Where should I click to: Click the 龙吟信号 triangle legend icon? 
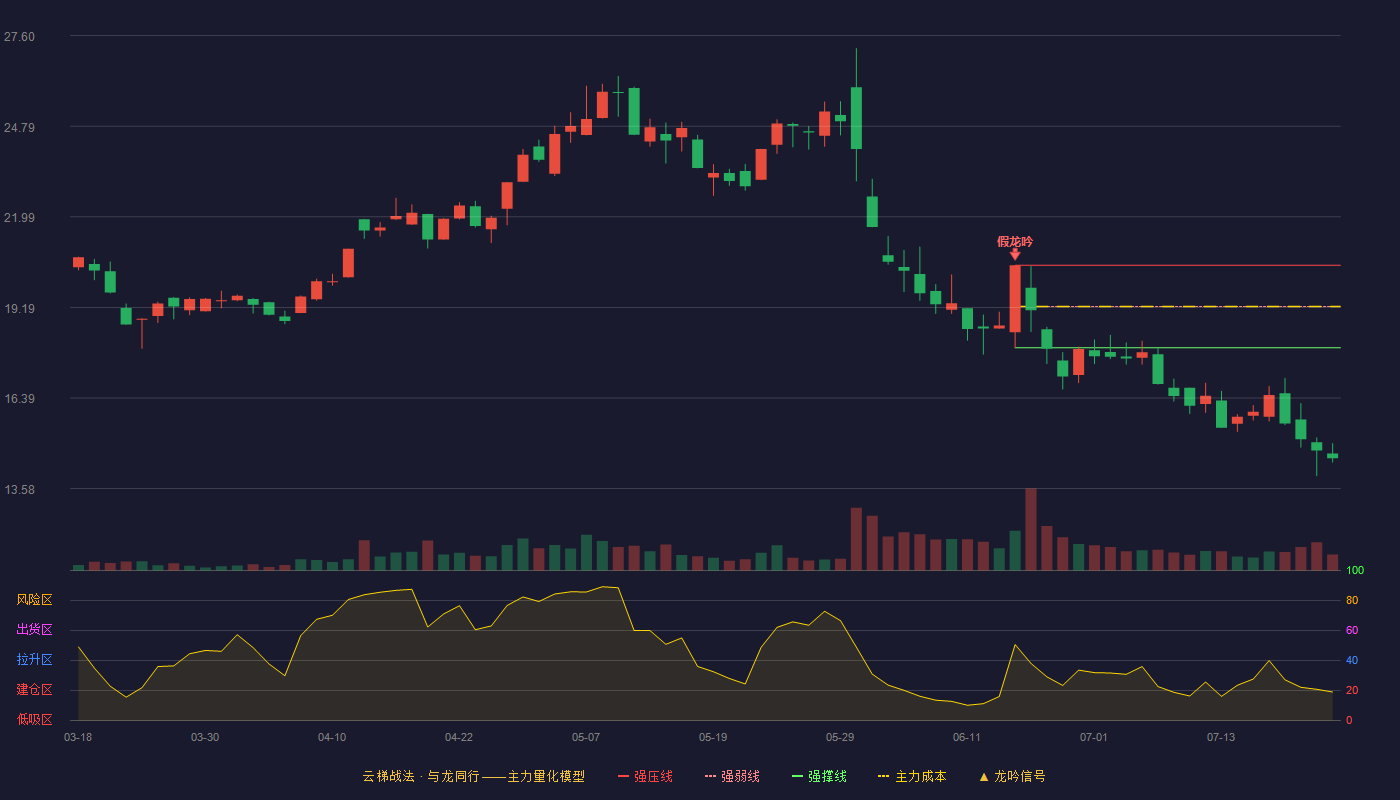pyautogui.click(x=984, y=776)
